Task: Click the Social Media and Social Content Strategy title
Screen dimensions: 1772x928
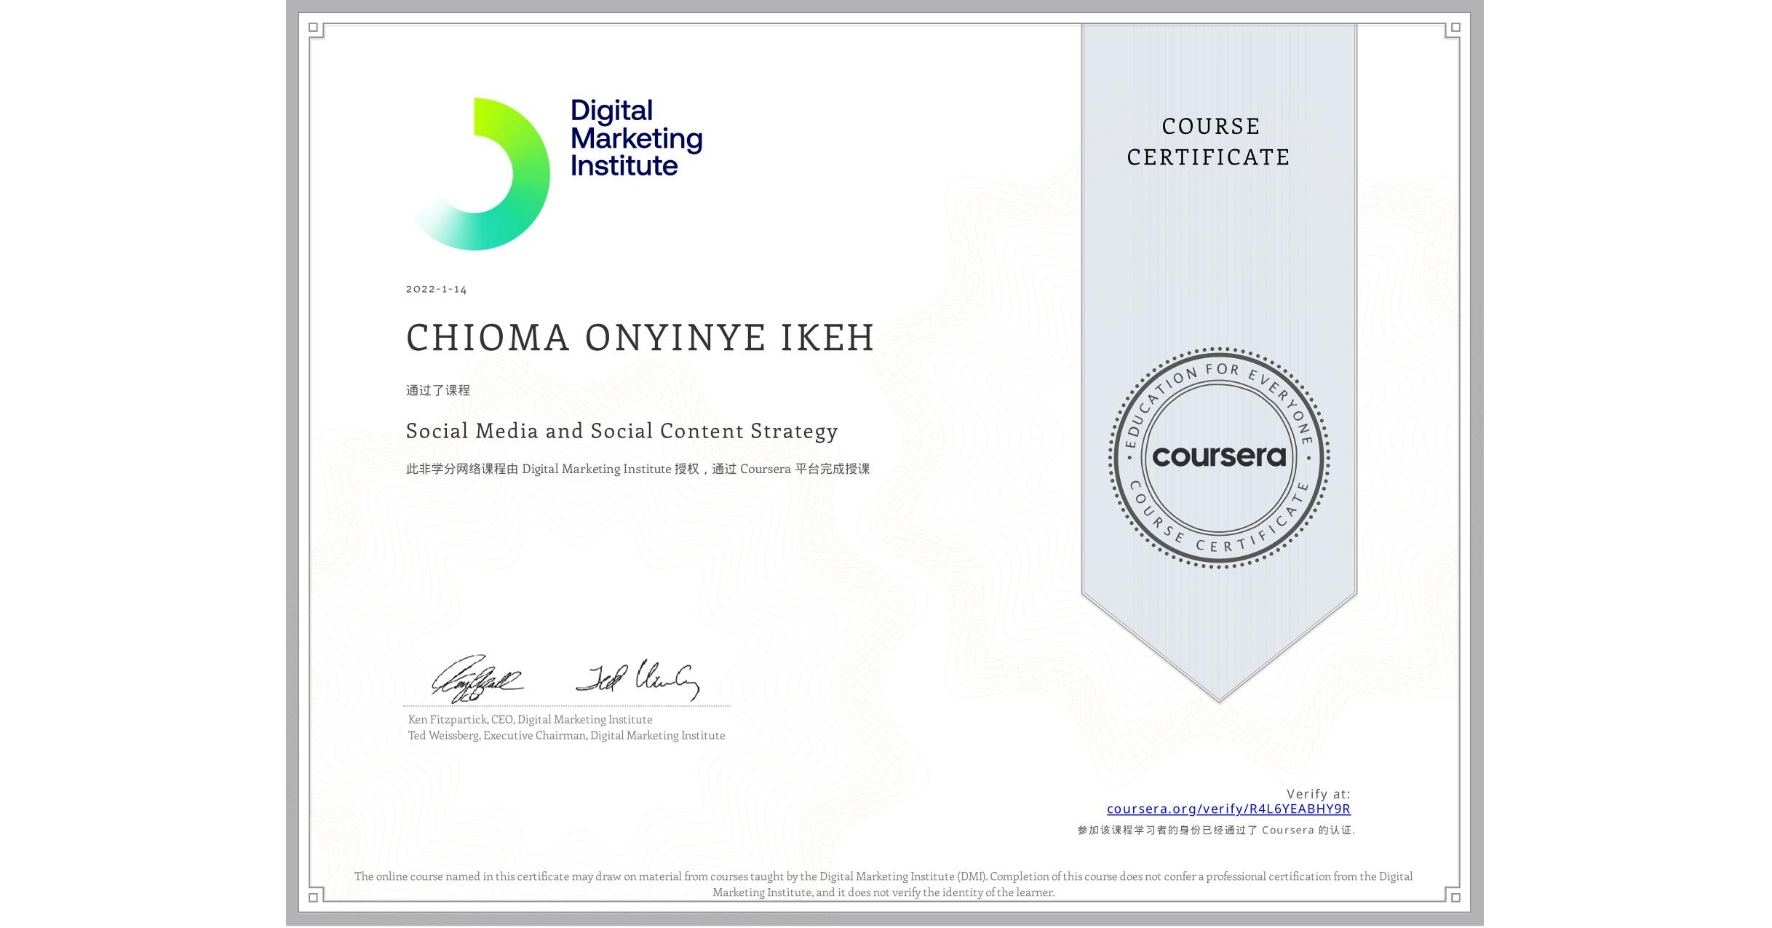Action: [x=621, y=431]
